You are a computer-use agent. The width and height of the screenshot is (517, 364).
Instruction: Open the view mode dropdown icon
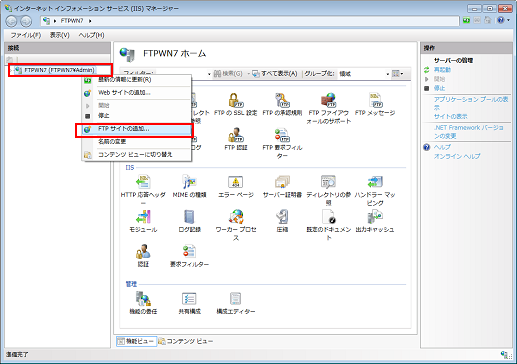[x=397, y=74]
